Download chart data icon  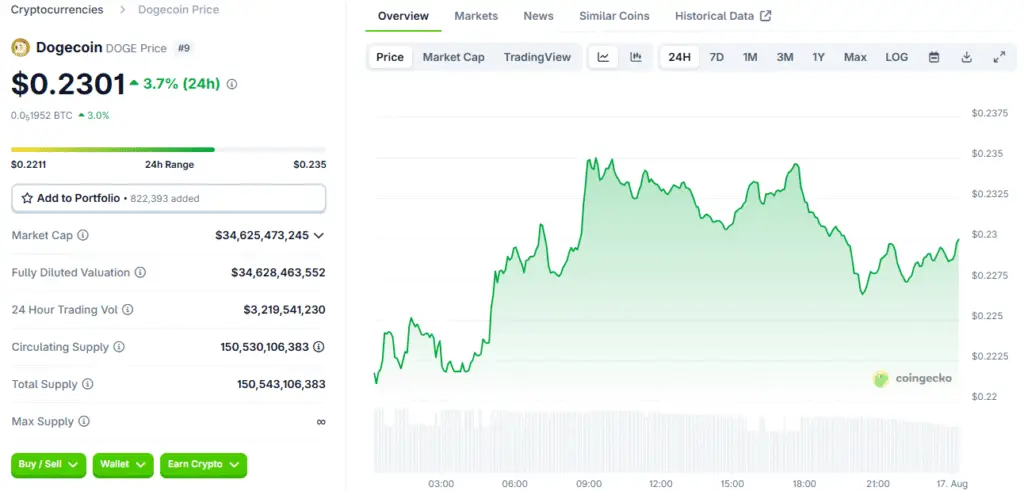pos(967,57)
